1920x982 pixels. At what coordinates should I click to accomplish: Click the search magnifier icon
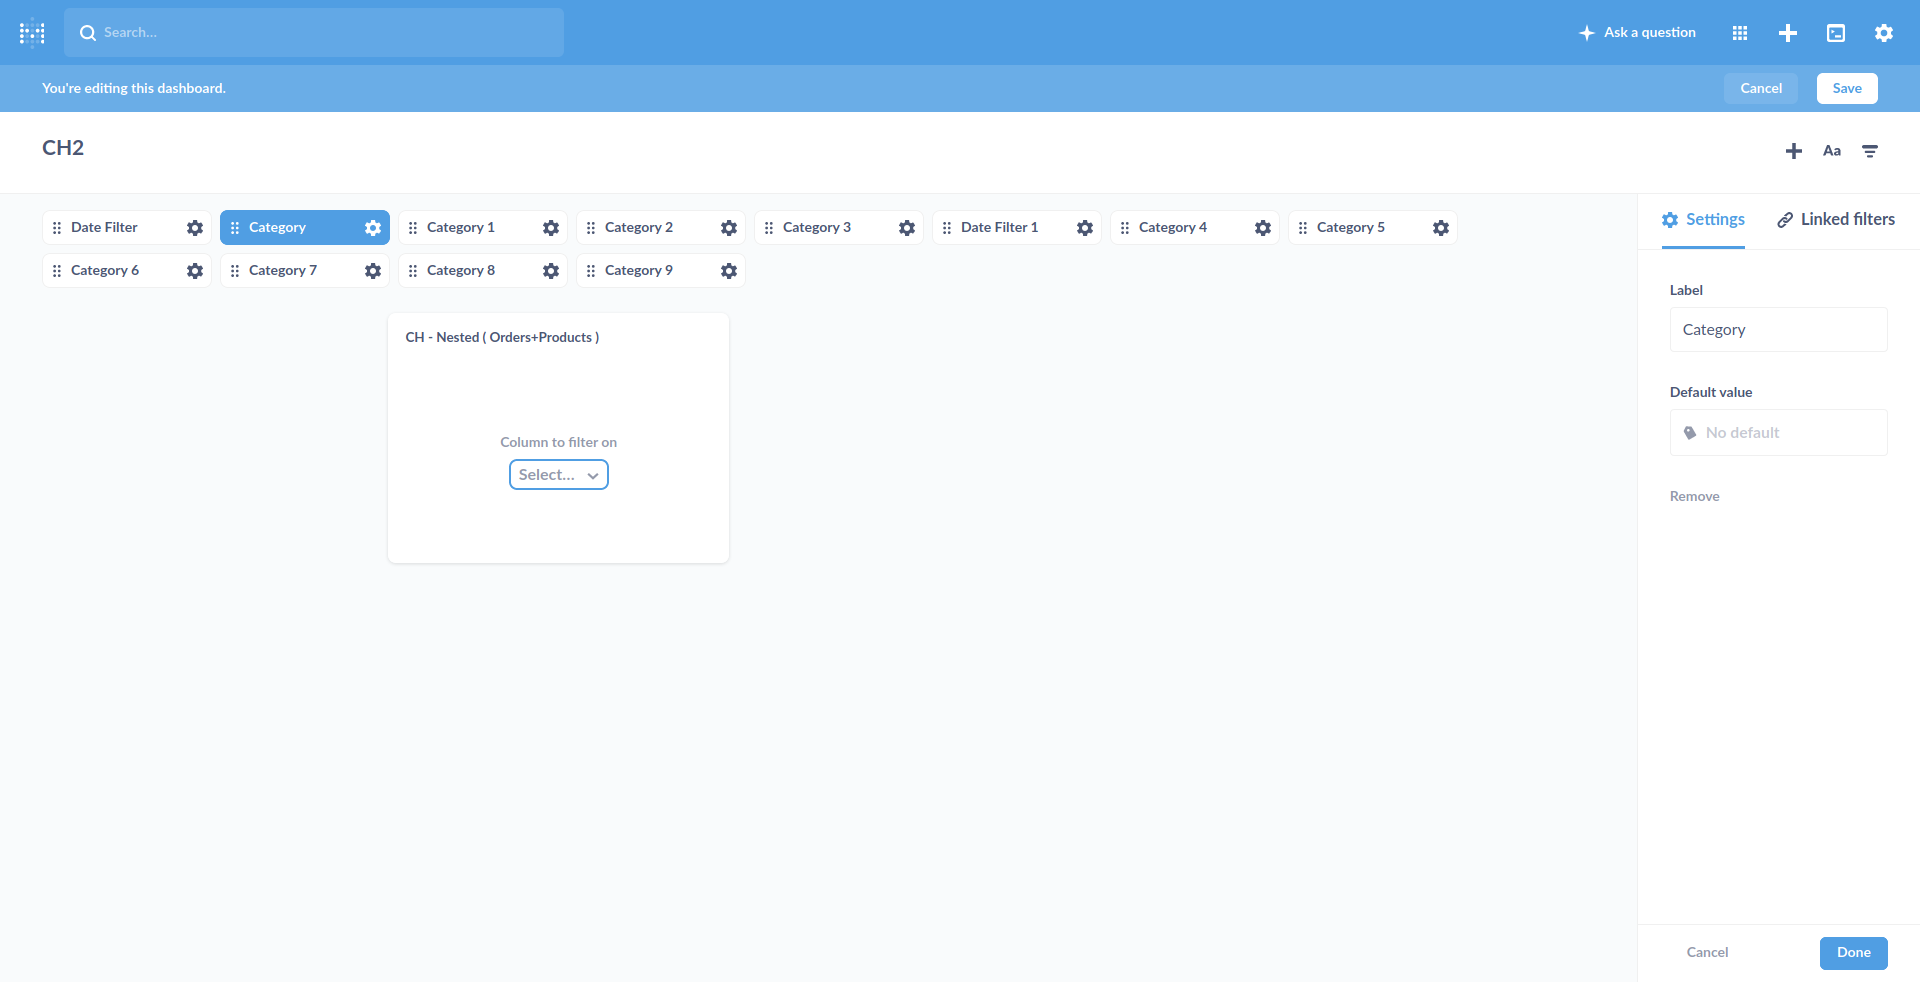click(88, 32)
